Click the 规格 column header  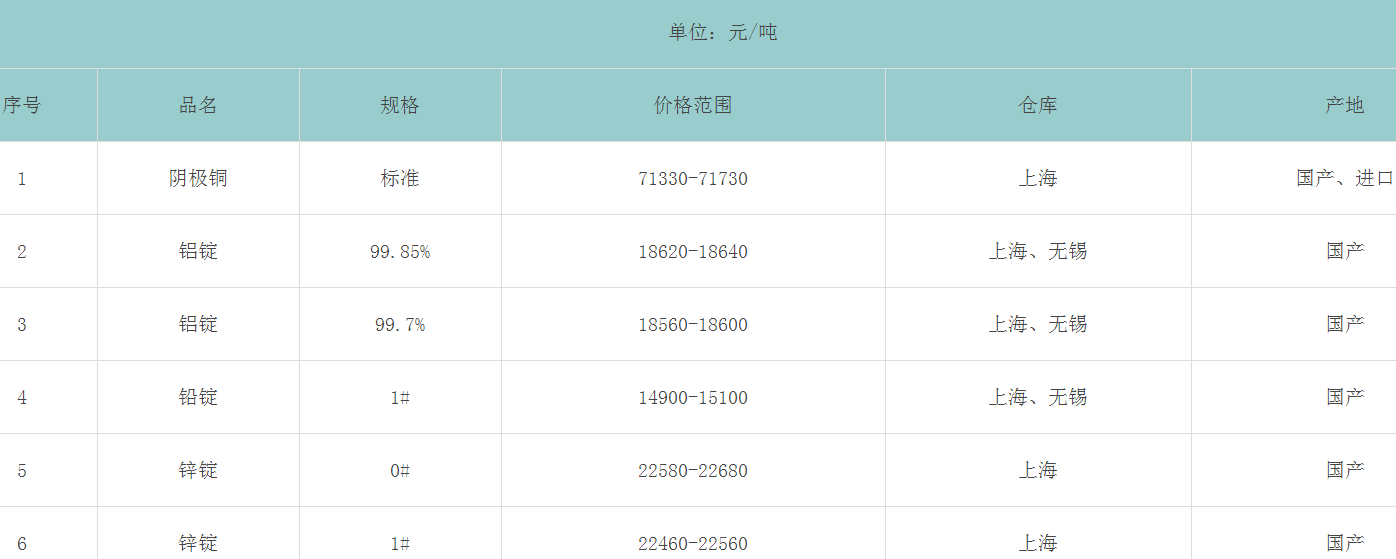400,105
